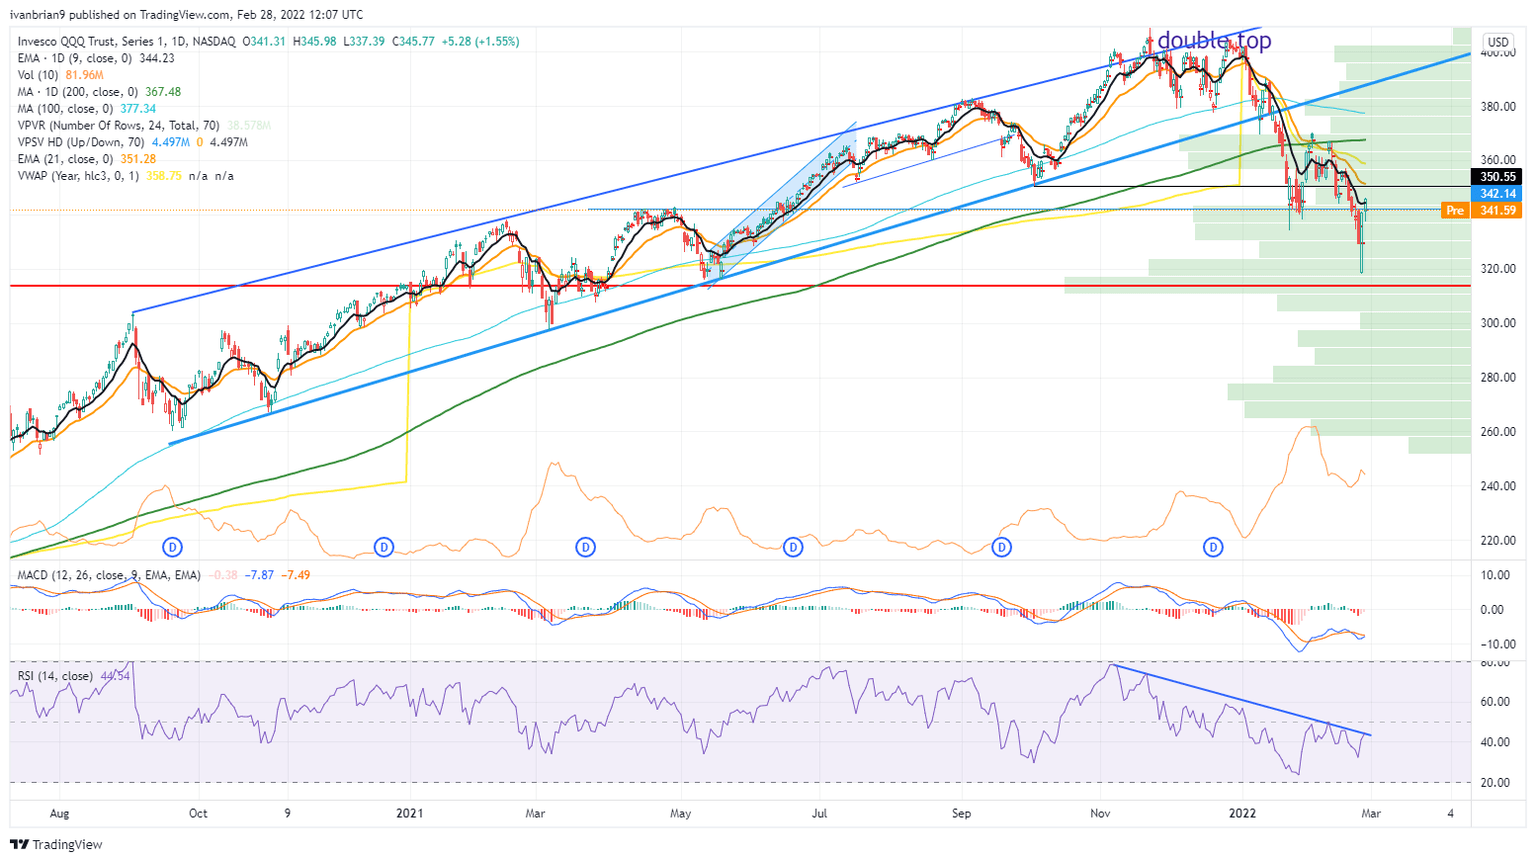The image size is (1536, 862).
Task: Select the Vol (10) indicator legend
Action: 39,75
